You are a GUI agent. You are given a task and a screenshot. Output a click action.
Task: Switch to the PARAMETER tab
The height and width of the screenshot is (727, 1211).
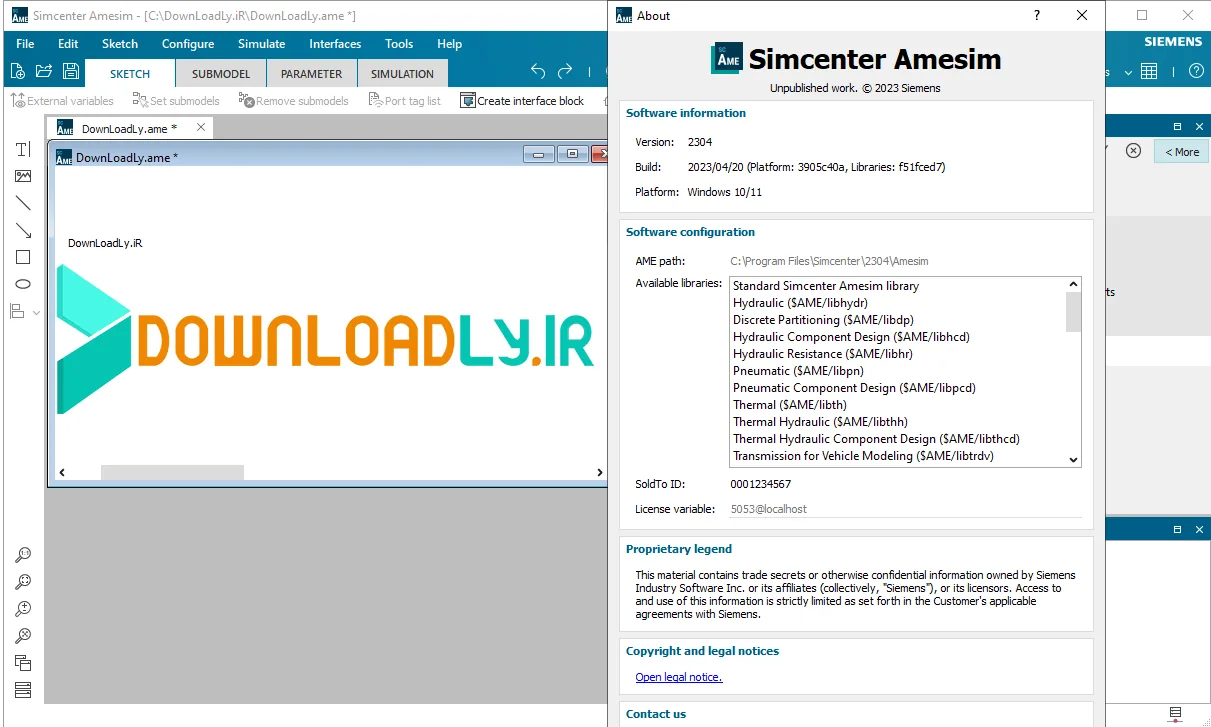tap(311, 74)
